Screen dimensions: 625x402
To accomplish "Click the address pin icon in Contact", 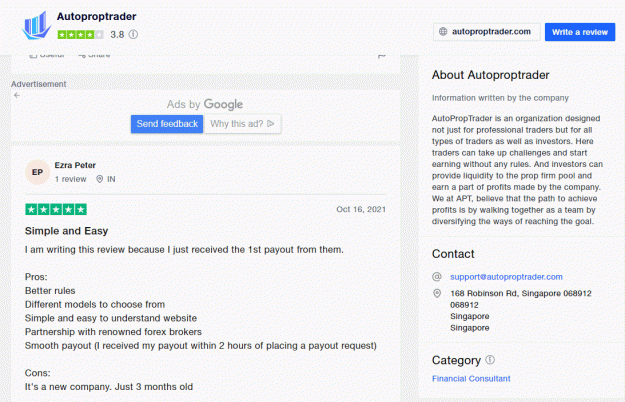I will (437, 294).
